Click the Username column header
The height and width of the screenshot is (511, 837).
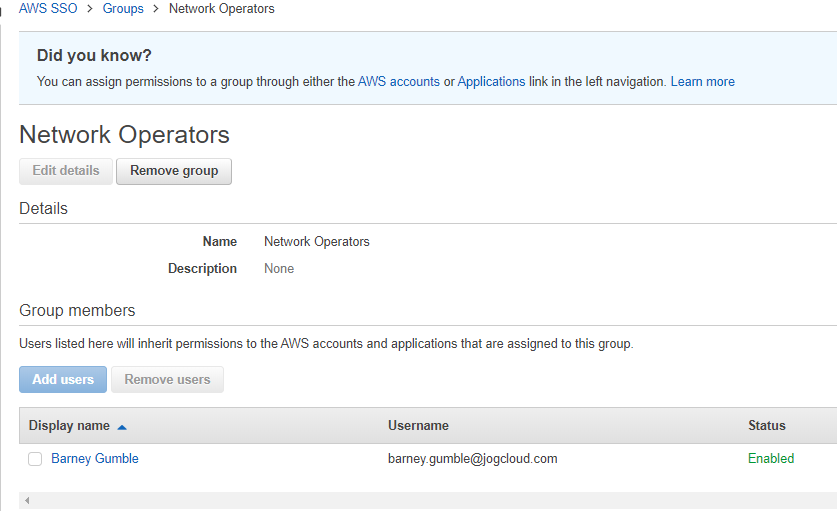(x=418, y=426)
